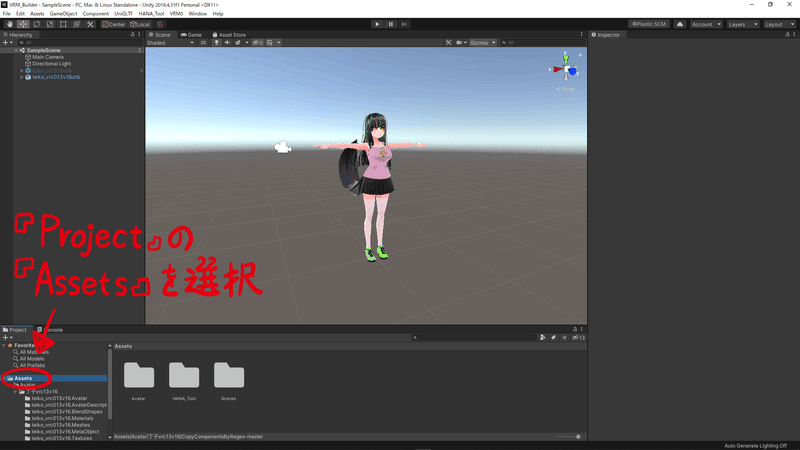Open the Shaded draw mode dropdown
Image resolution: width=800 pixels, height=450 pixels.
pyautogui.click(x=170, y=43)
